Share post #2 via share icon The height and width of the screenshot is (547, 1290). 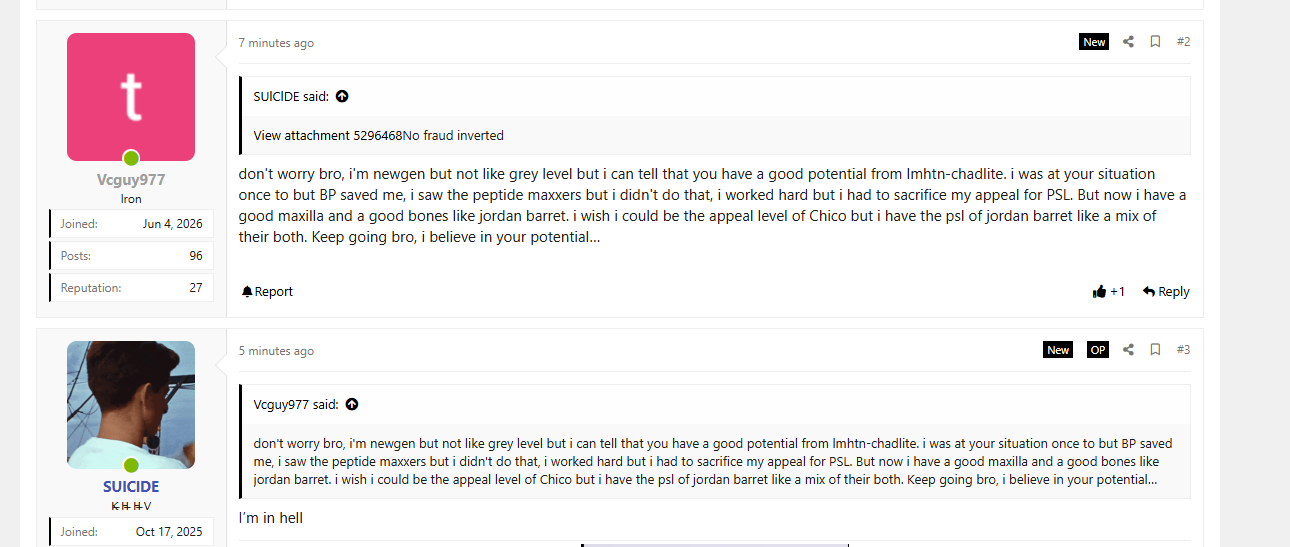[x=1128, y=42]
